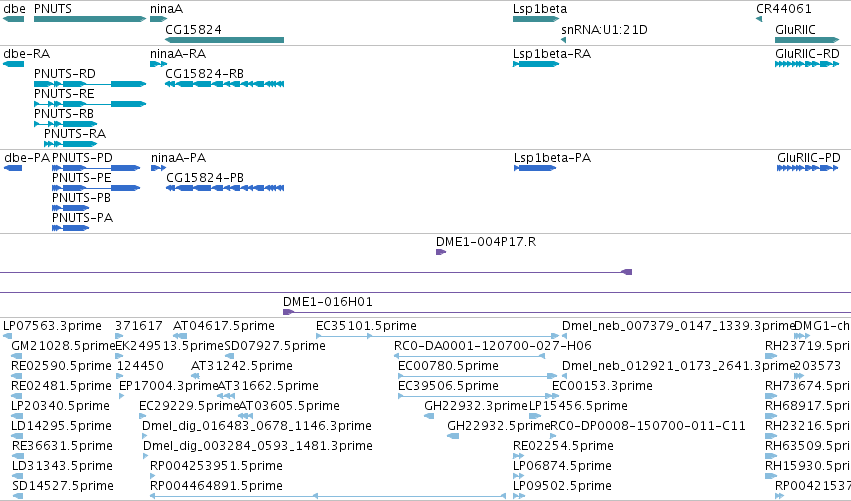Click the dbe gene arrow glyph
The width and height of the screenshot is (851, 501).
[14, 19]
